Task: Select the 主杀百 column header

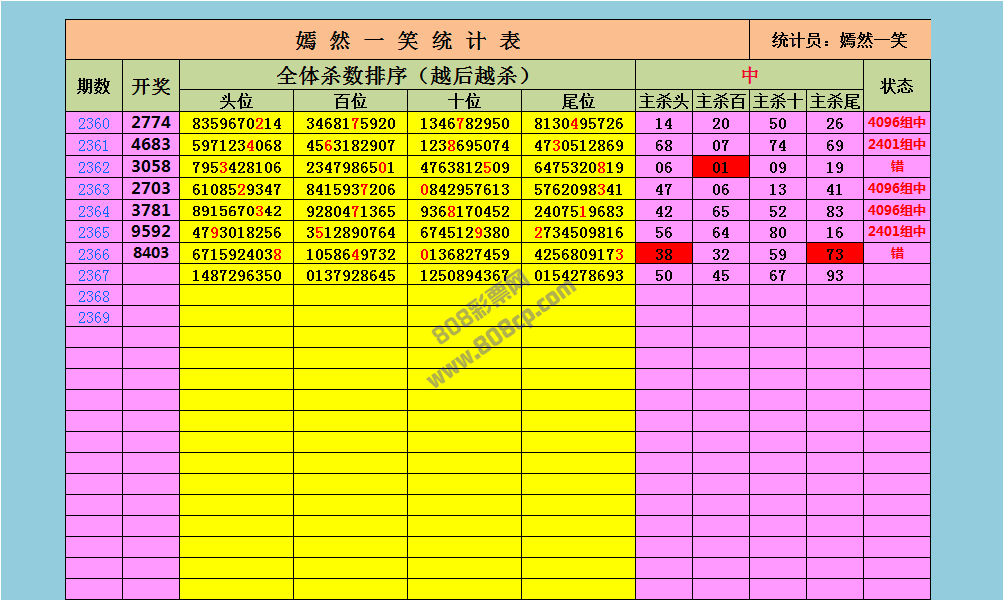Action: (721, 101)
